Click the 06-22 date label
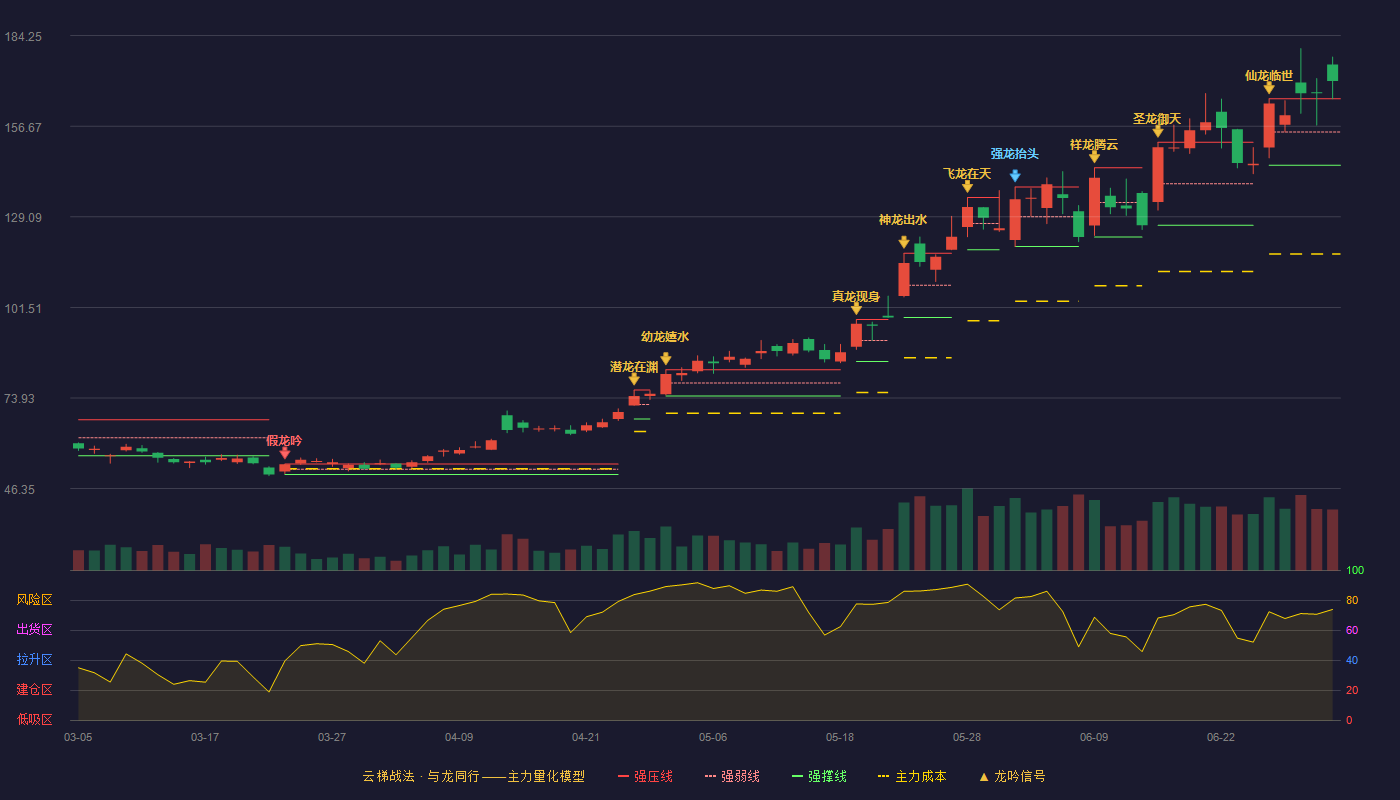1400x800 pixels. tap(1221, 737)
